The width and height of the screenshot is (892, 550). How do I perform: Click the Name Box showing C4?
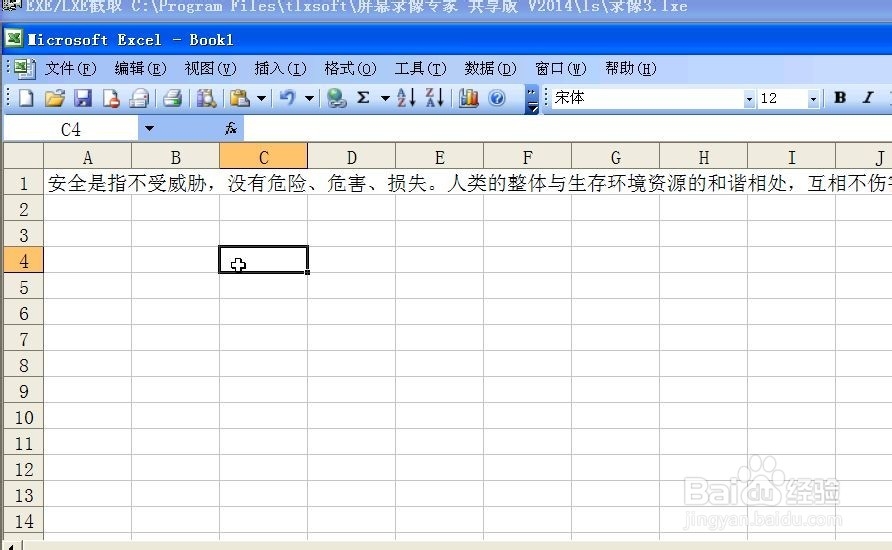(71, 129)
